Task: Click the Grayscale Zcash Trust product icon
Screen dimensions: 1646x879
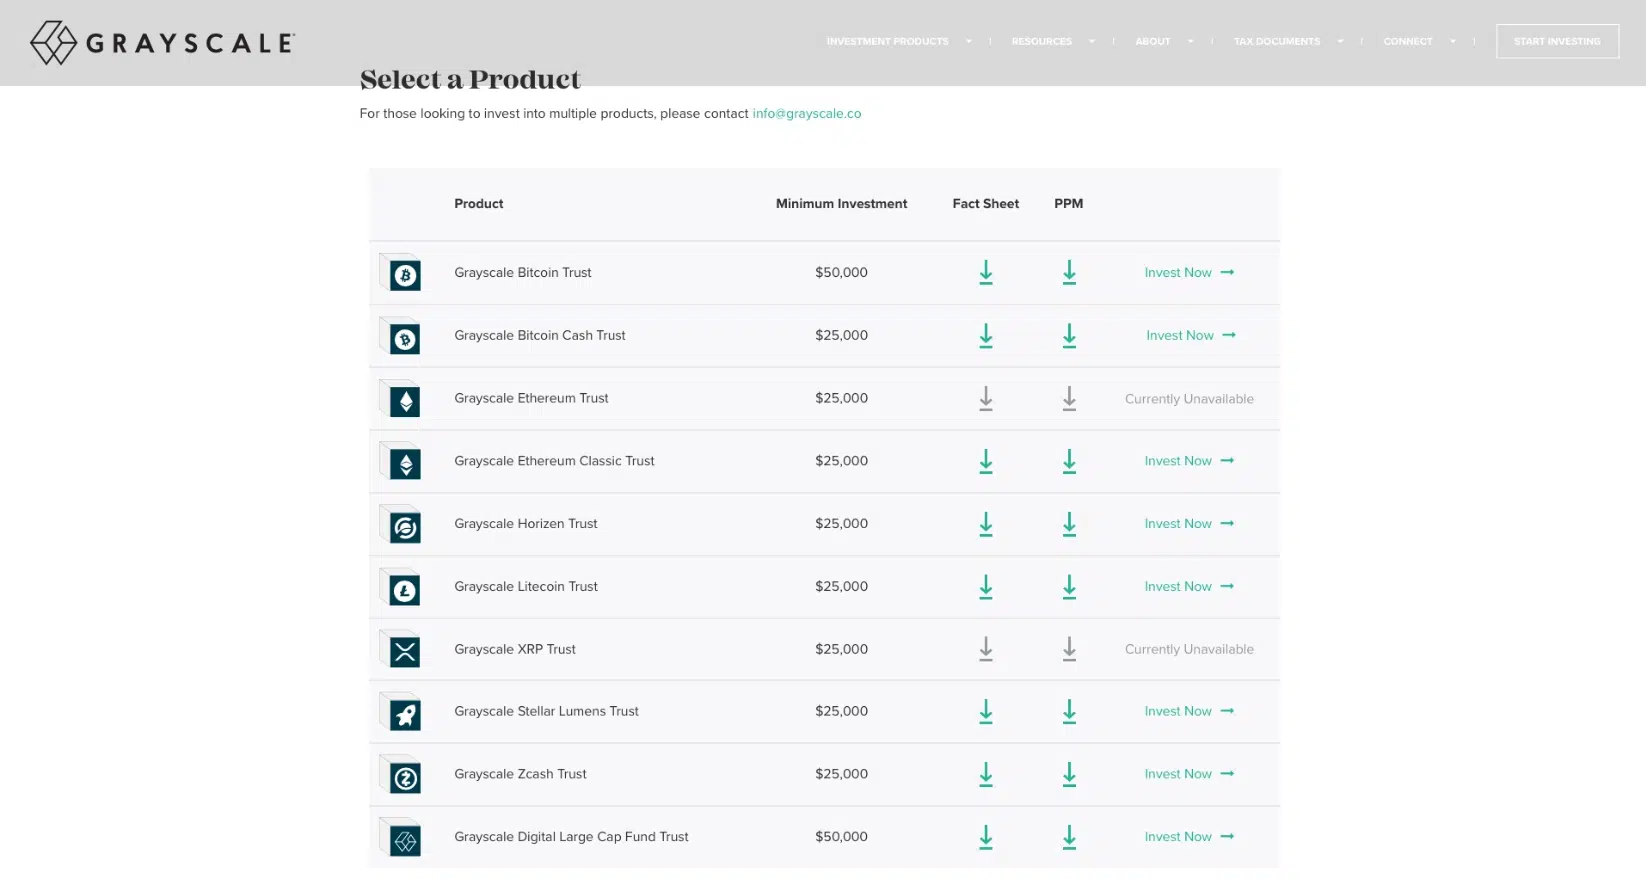Action: coord(405,777)
